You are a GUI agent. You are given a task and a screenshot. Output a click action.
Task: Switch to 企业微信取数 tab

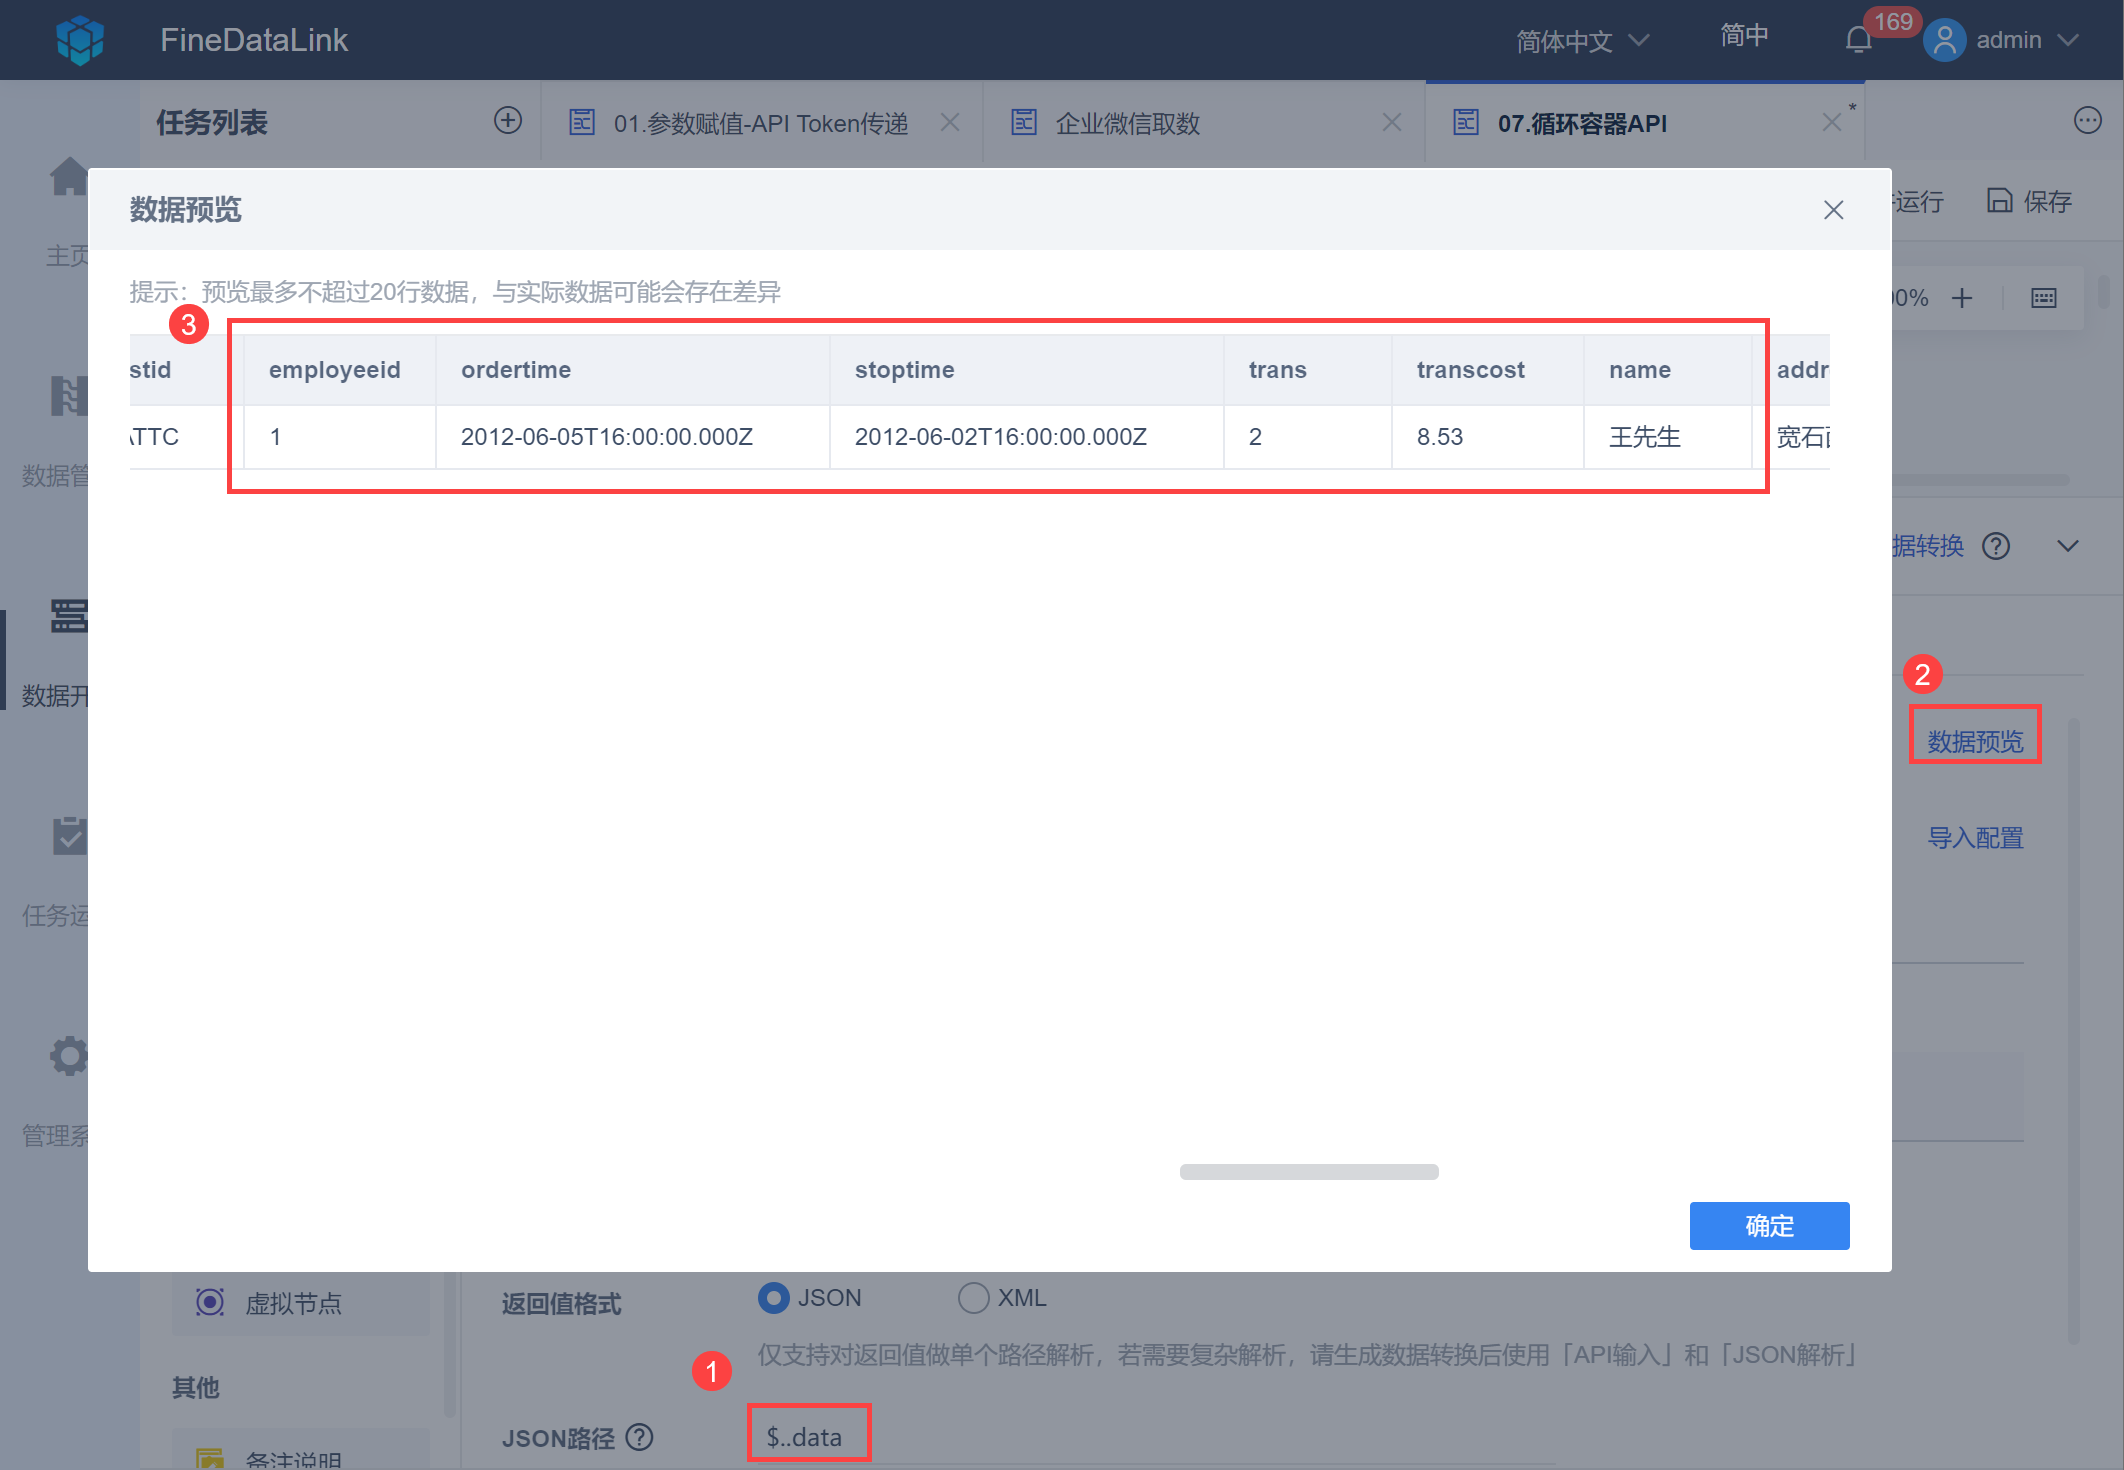1127,123
